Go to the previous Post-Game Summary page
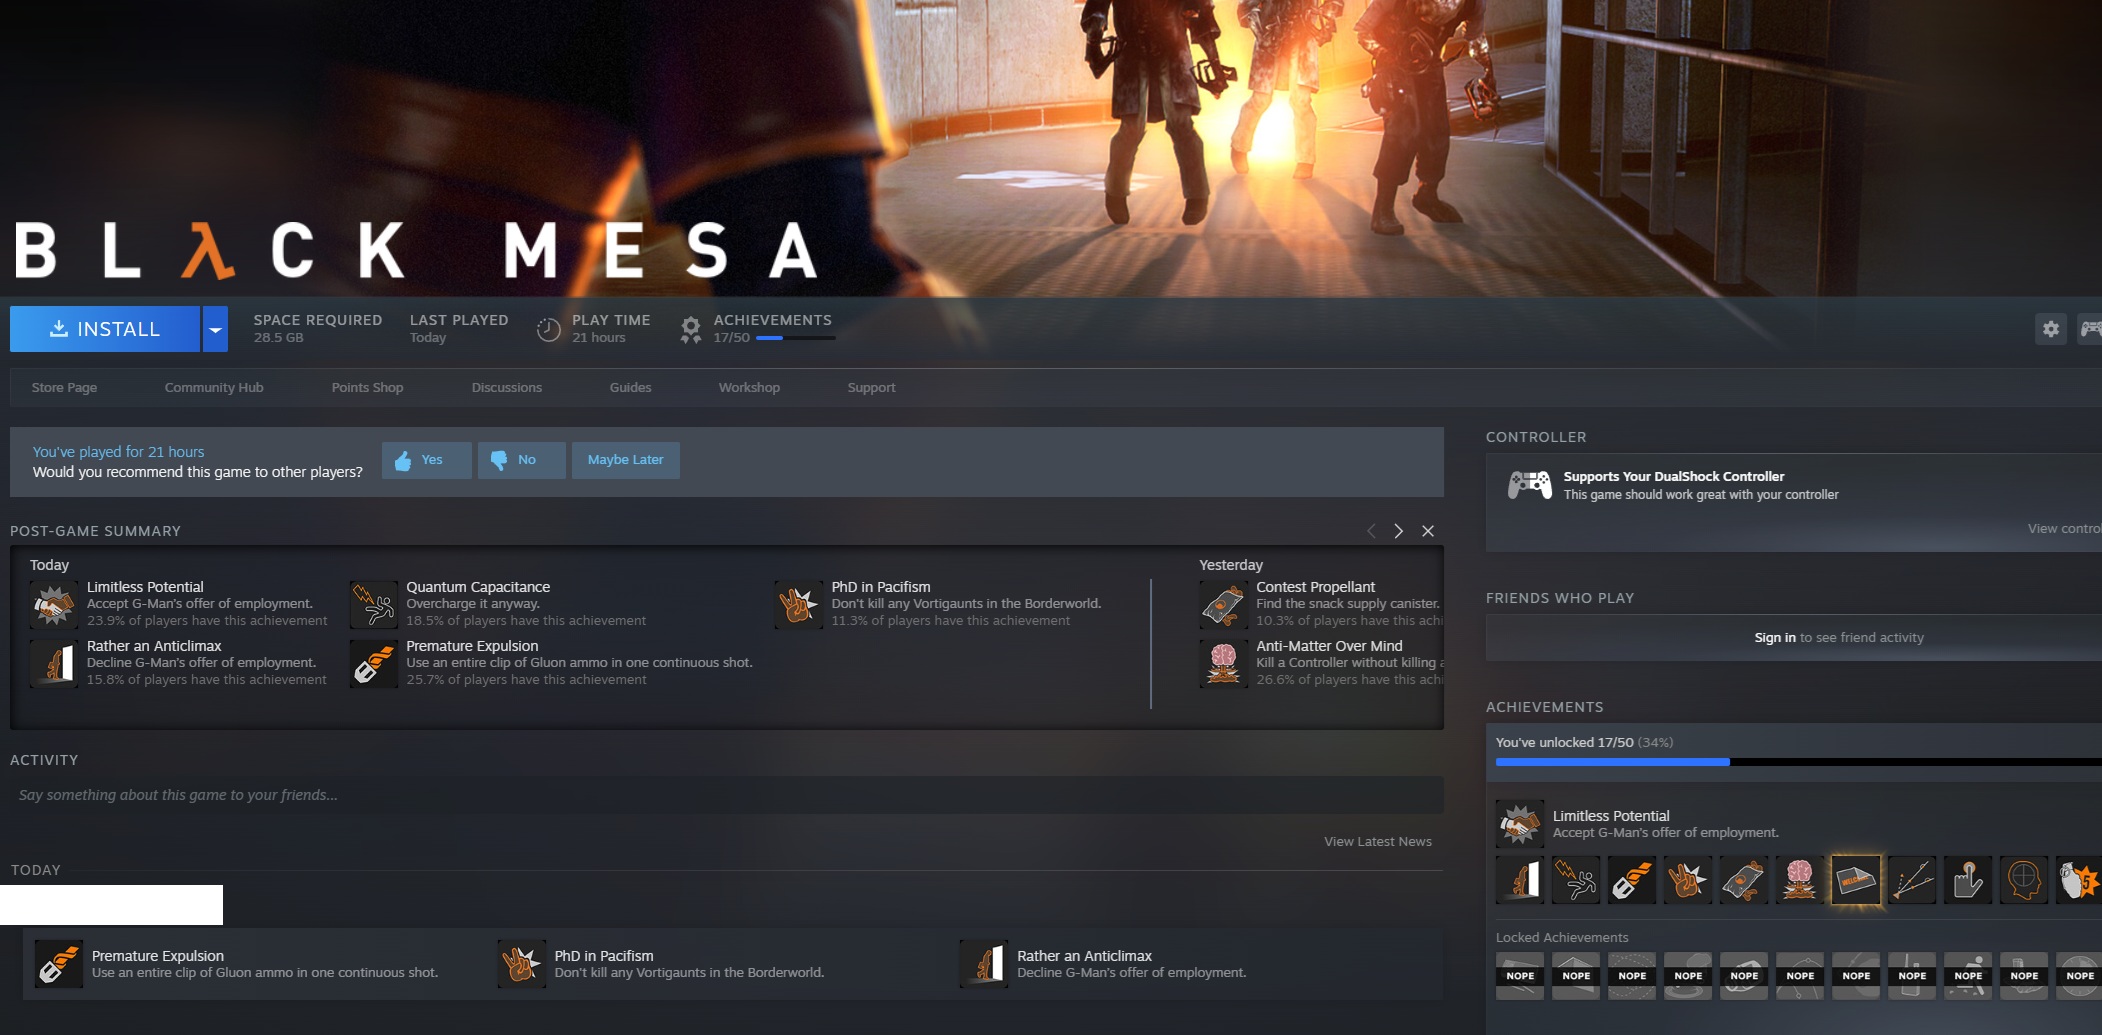 [1371, 531]
